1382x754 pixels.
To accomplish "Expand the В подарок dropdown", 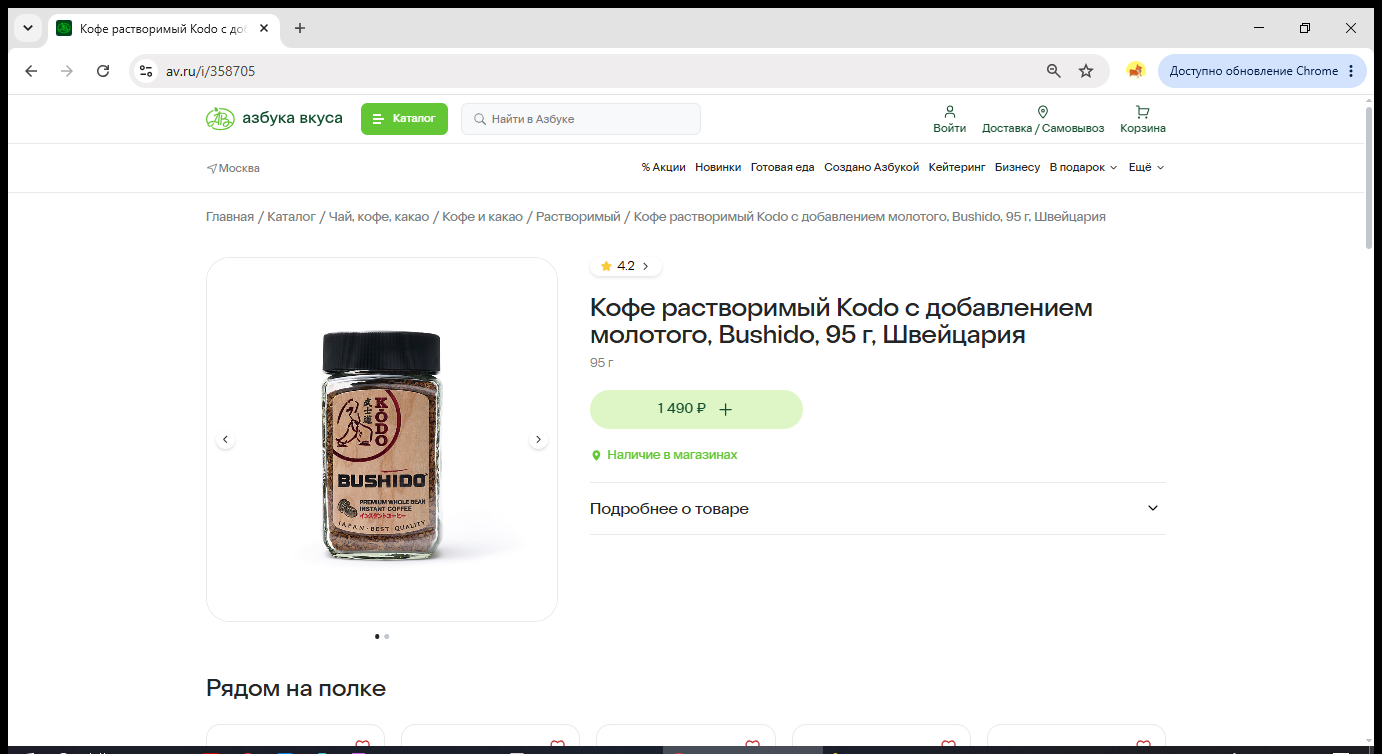I will coord(1083,168).
